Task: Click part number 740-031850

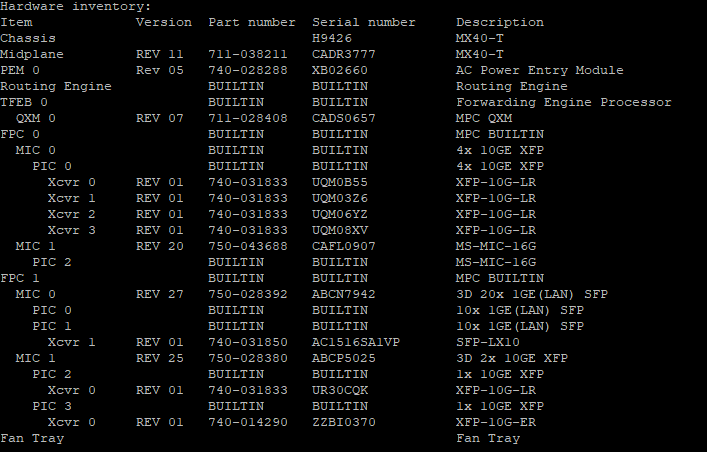Action: pos(248,342)
